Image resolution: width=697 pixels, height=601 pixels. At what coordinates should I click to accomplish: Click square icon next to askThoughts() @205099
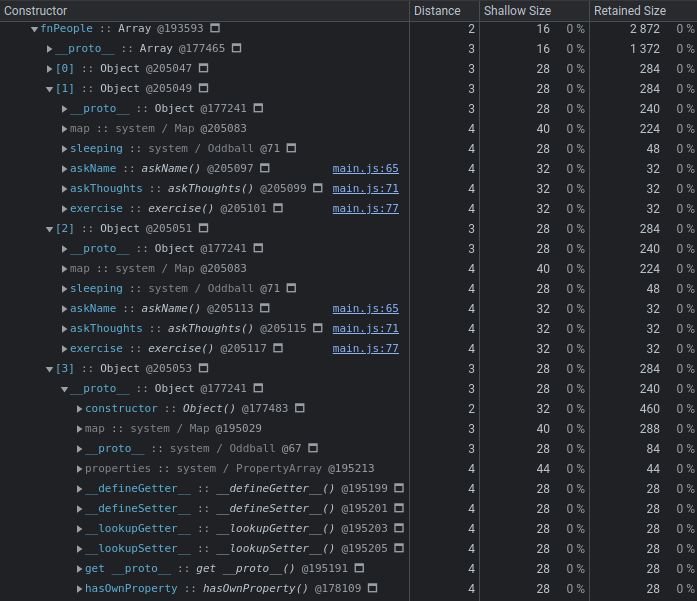(318, 188)
